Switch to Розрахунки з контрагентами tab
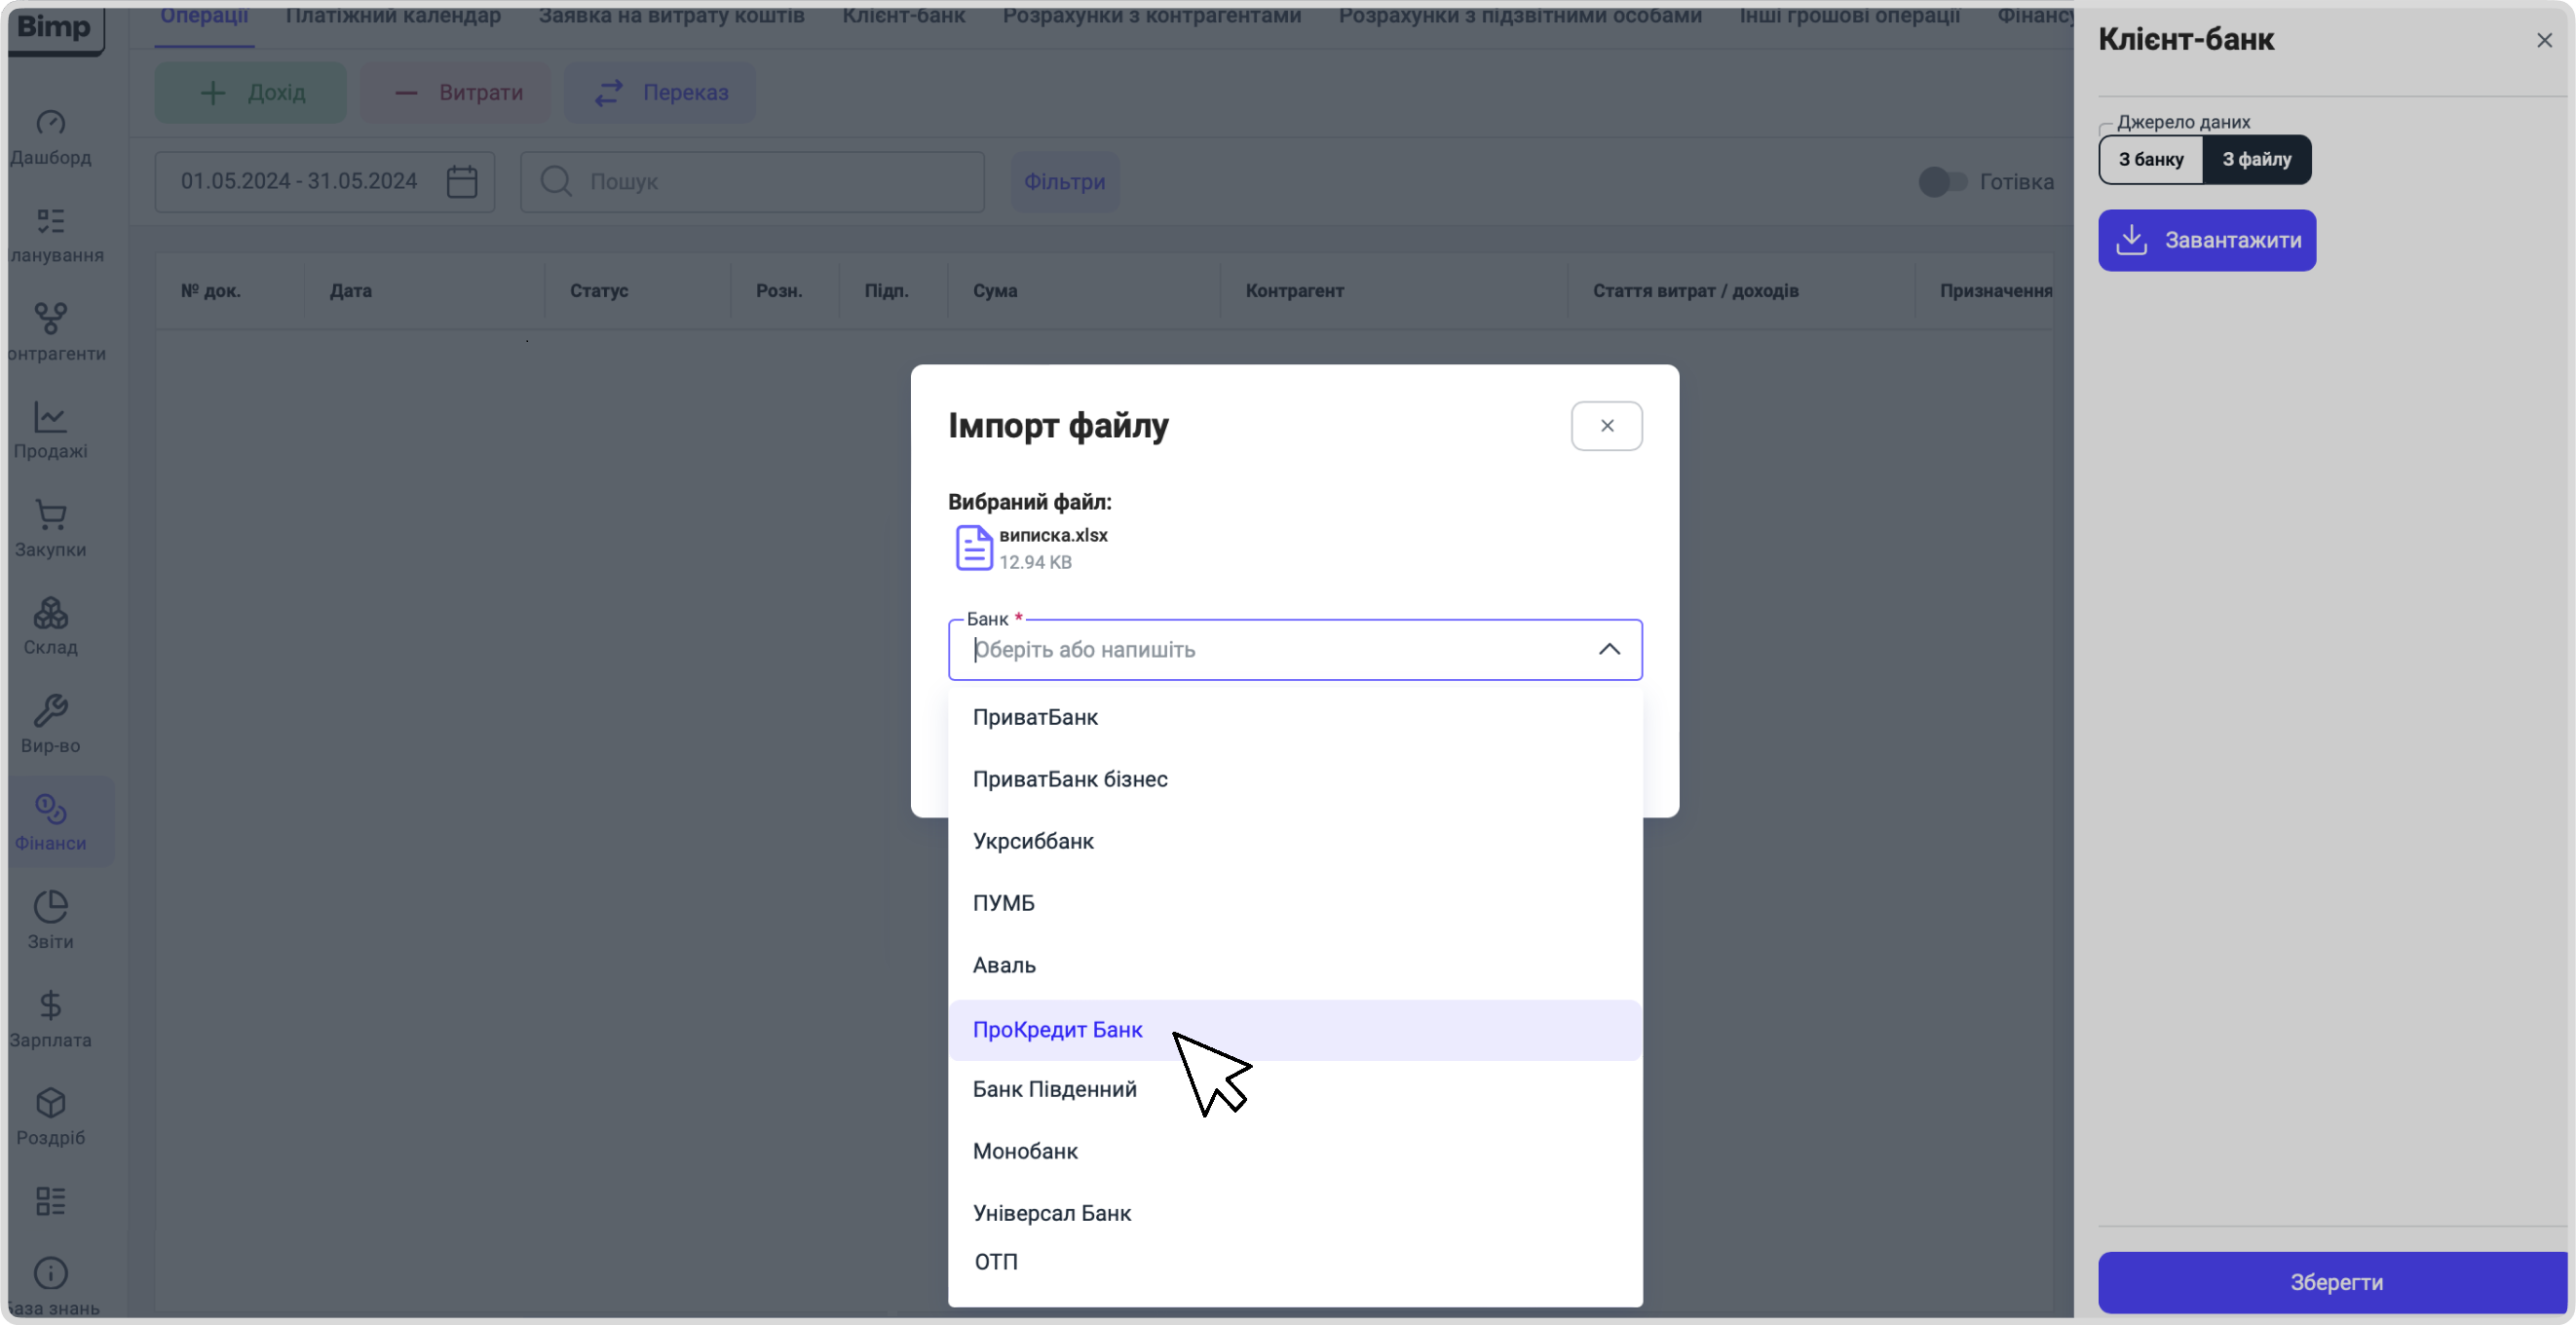Viewport: 2576px width, 1325px height. (x=1152, y=16)
